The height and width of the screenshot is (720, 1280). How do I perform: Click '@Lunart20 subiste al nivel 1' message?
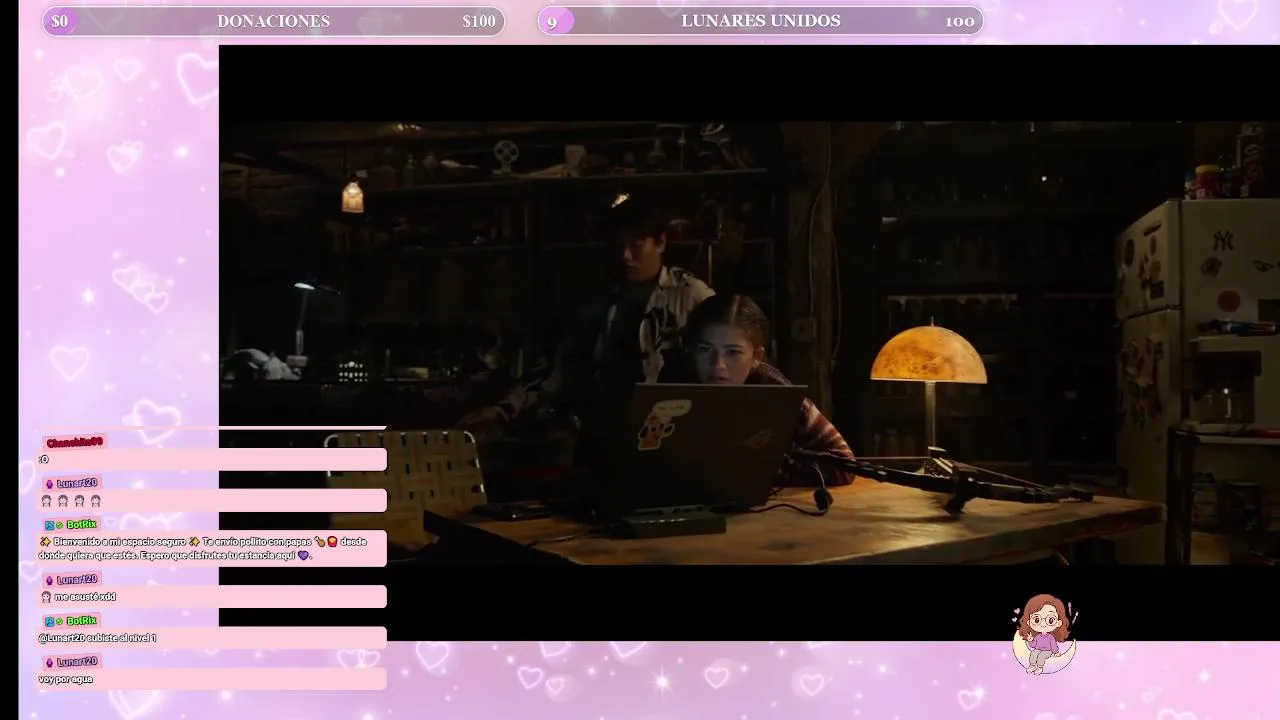[212, 638]
